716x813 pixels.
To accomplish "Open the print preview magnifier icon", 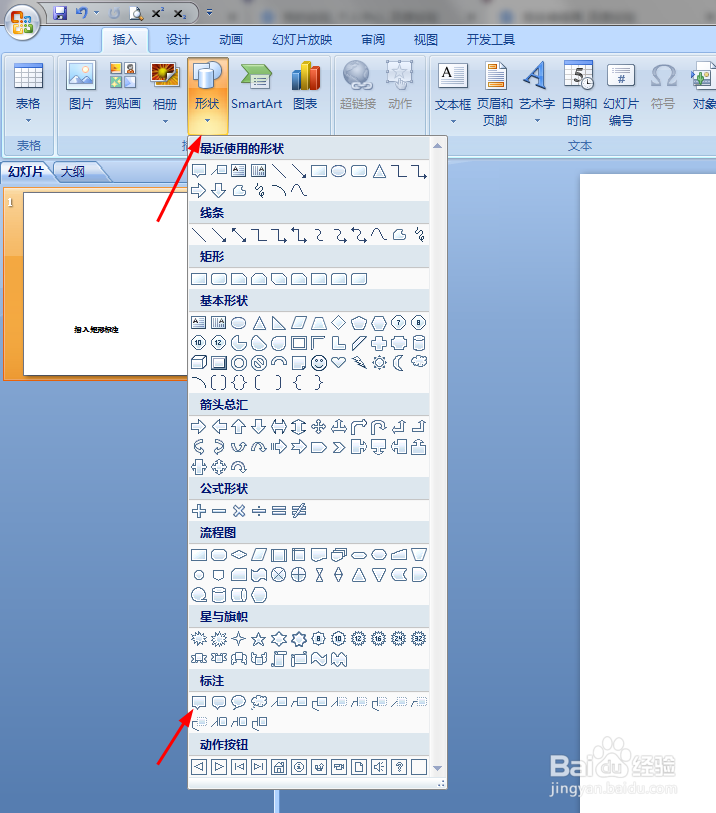I will pyautogui.click(x=136, y=13).
